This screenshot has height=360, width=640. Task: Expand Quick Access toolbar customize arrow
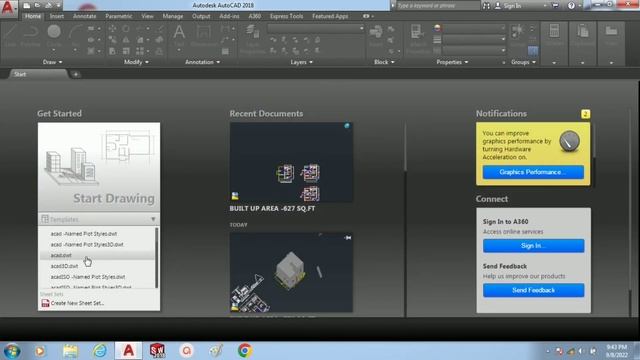[x=58, y=6]
